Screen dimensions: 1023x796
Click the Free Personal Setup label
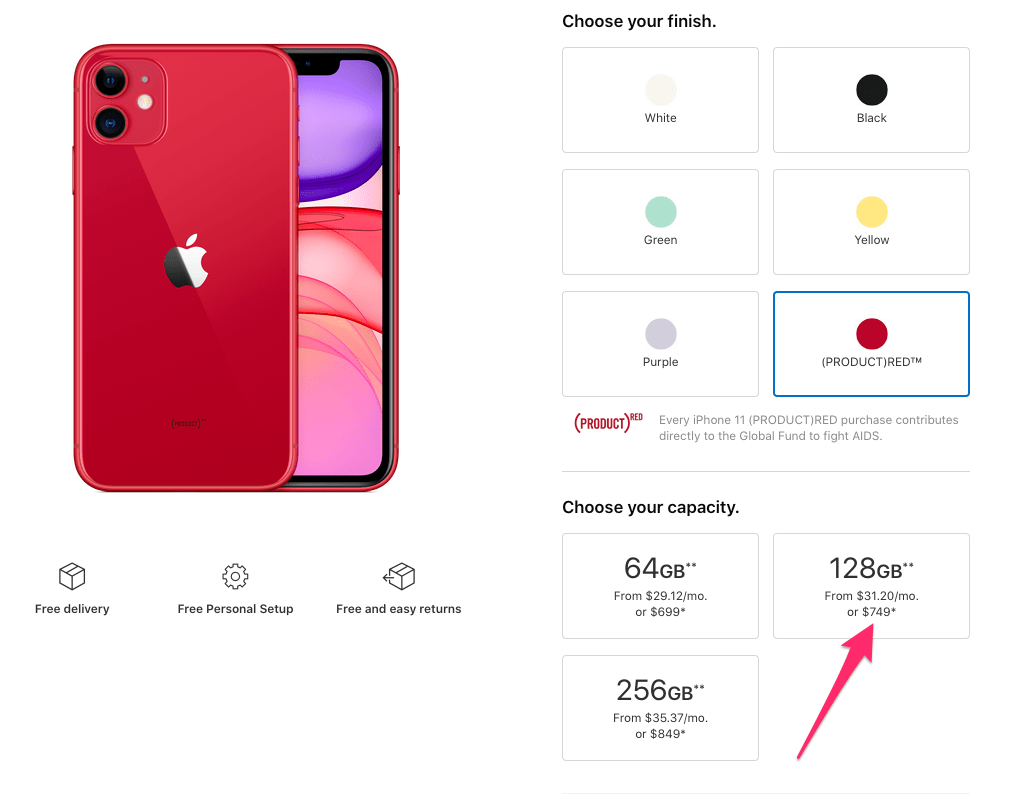(x=236, y=609)
